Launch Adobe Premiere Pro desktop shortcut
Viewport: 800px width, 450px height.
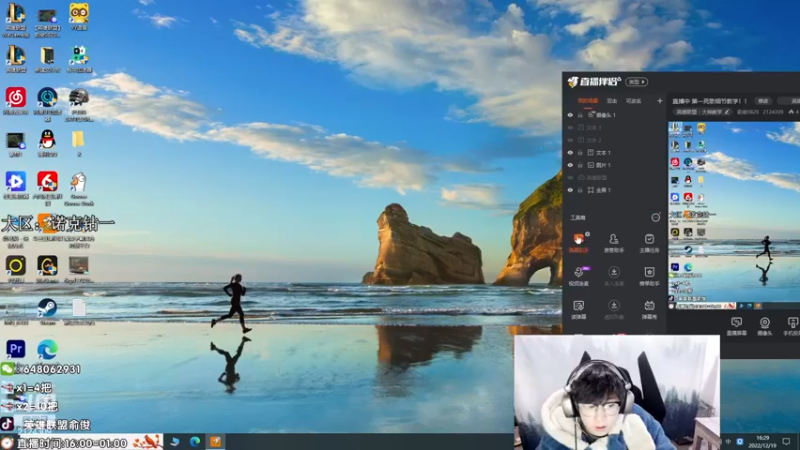[x=16, y=349]
